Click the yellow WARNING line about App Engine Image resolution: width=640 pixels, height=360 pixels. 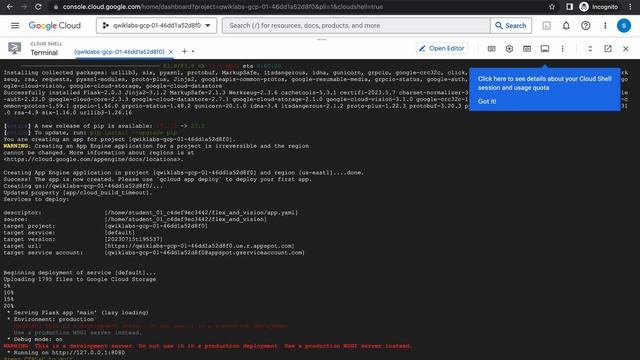[156, 146]
